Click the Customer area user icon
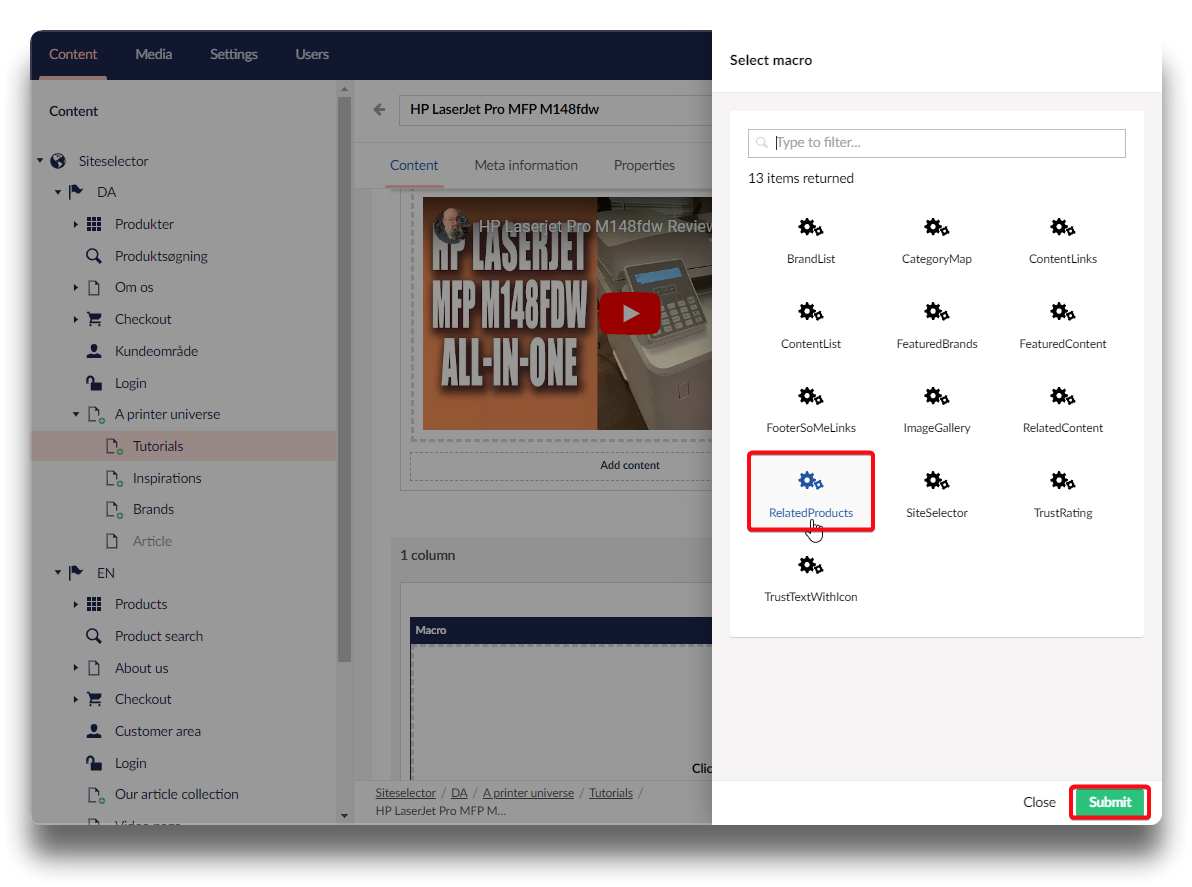 click(x=94, y=731)
